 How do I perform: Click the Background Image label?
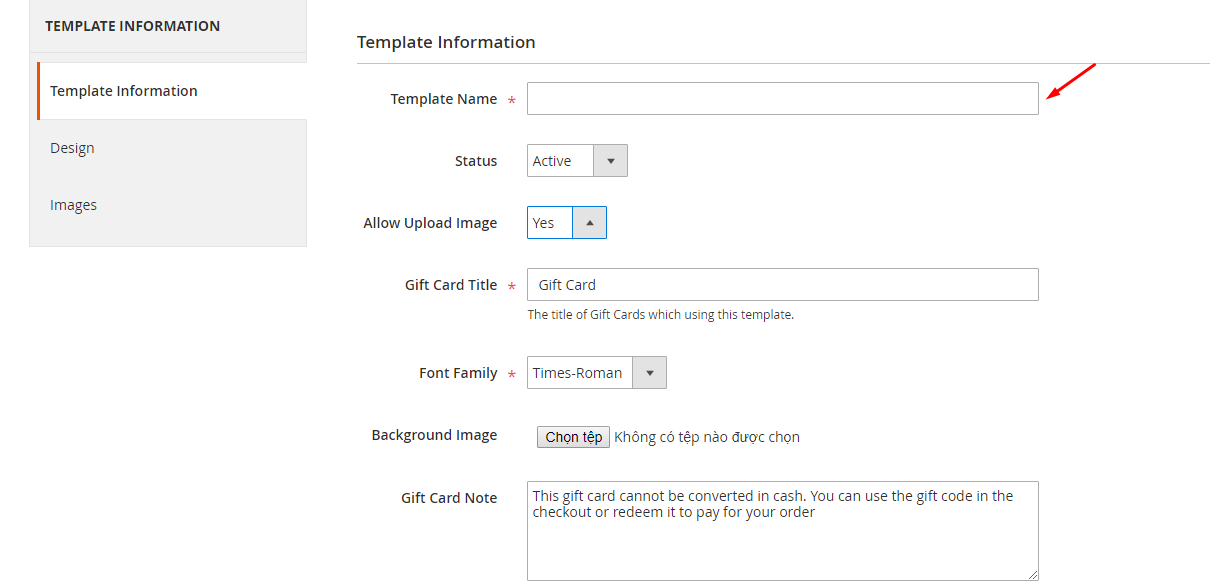434,435
